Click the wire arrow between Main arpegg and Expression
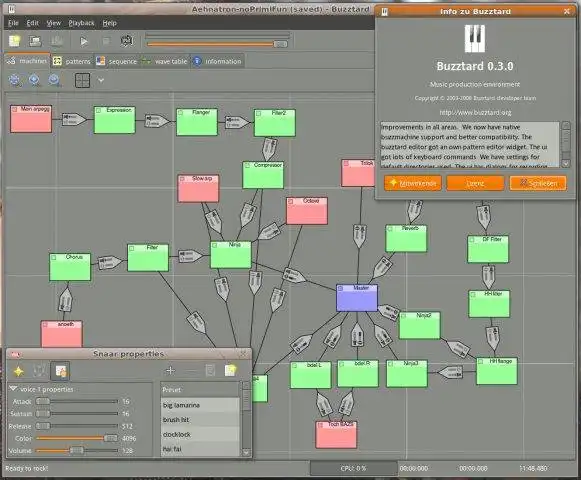 tap(74, 119)
